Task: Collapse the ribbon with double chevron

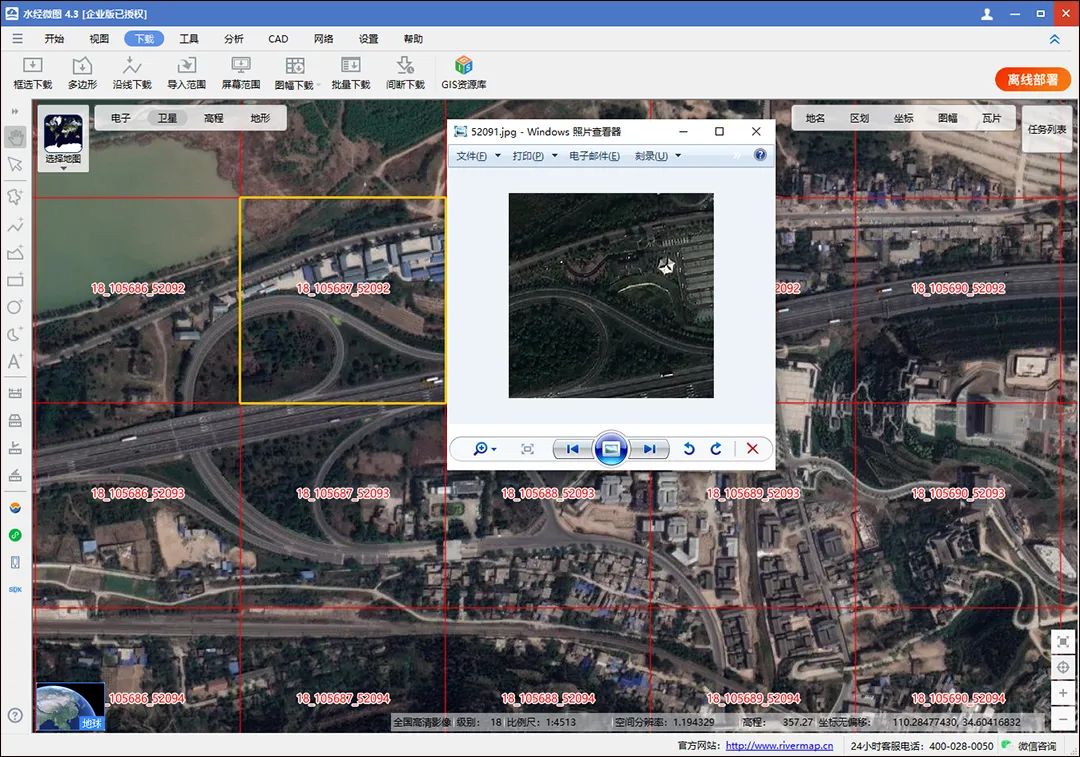Action: pos(1055,39)
